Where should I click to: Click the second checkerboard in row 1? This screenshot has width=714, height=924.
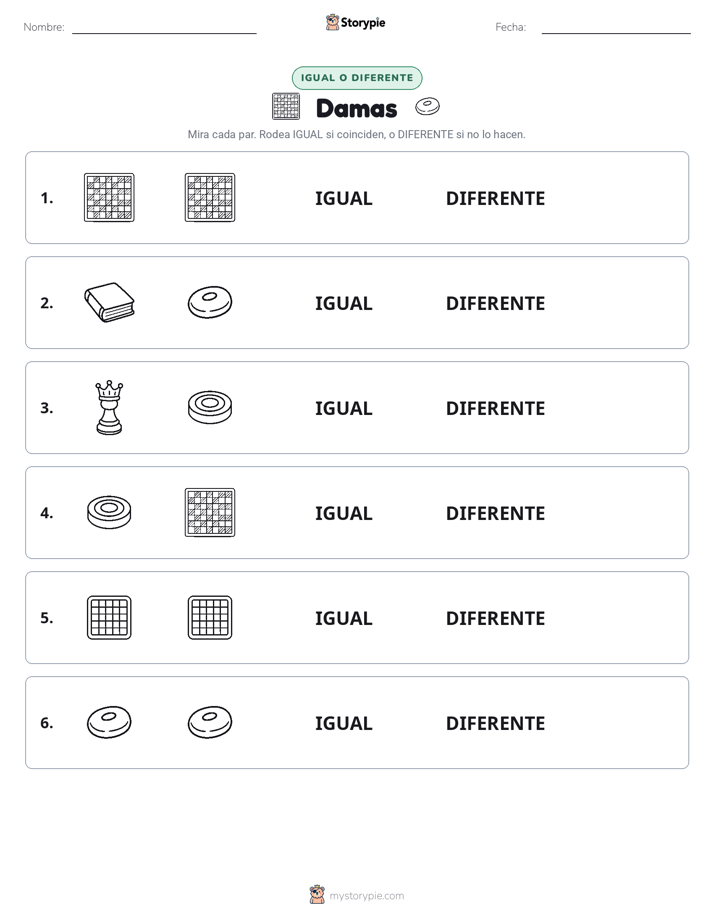[x=210, y=197]
